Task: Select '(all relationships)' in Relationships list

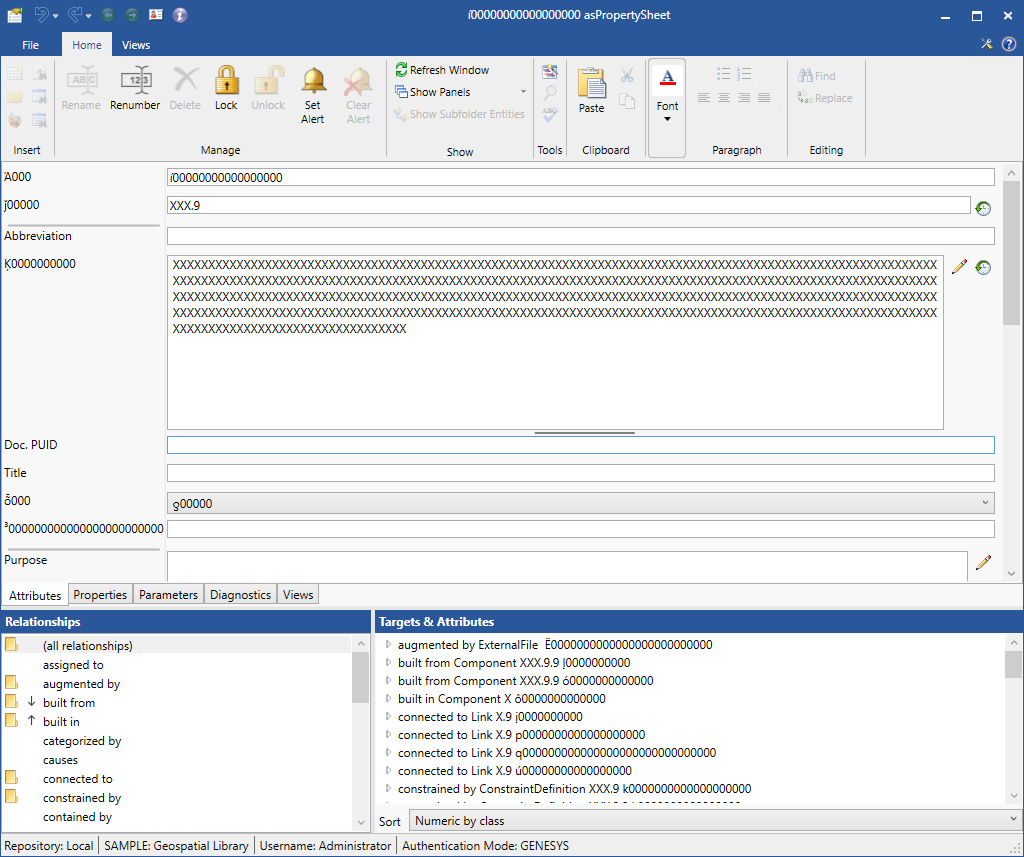Action: point(87,646)
